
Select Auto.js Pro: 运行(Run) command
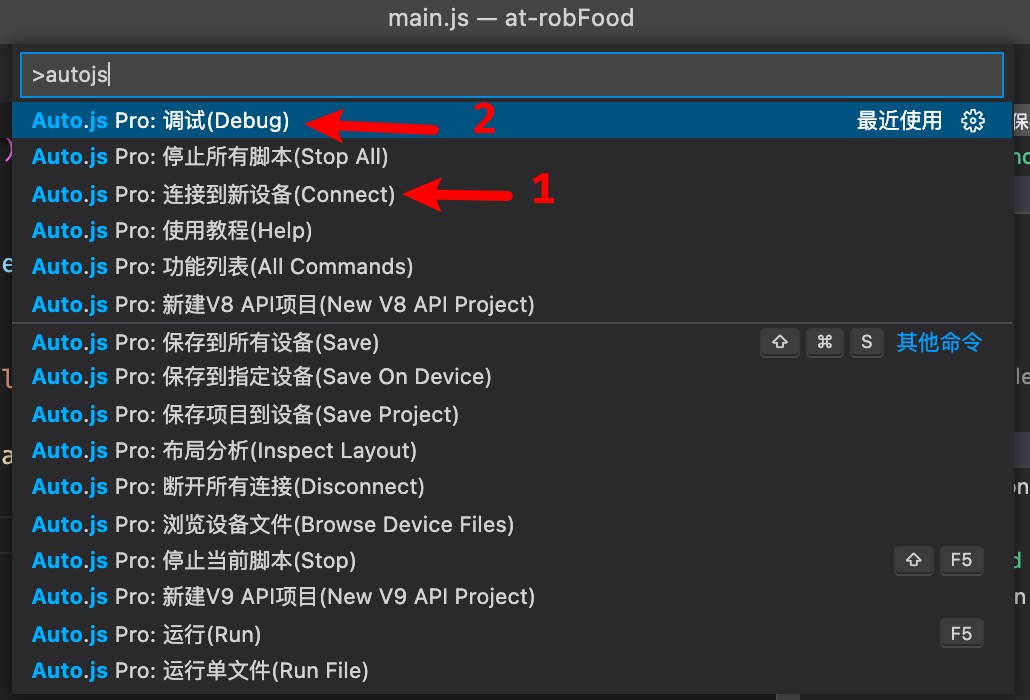512,633
